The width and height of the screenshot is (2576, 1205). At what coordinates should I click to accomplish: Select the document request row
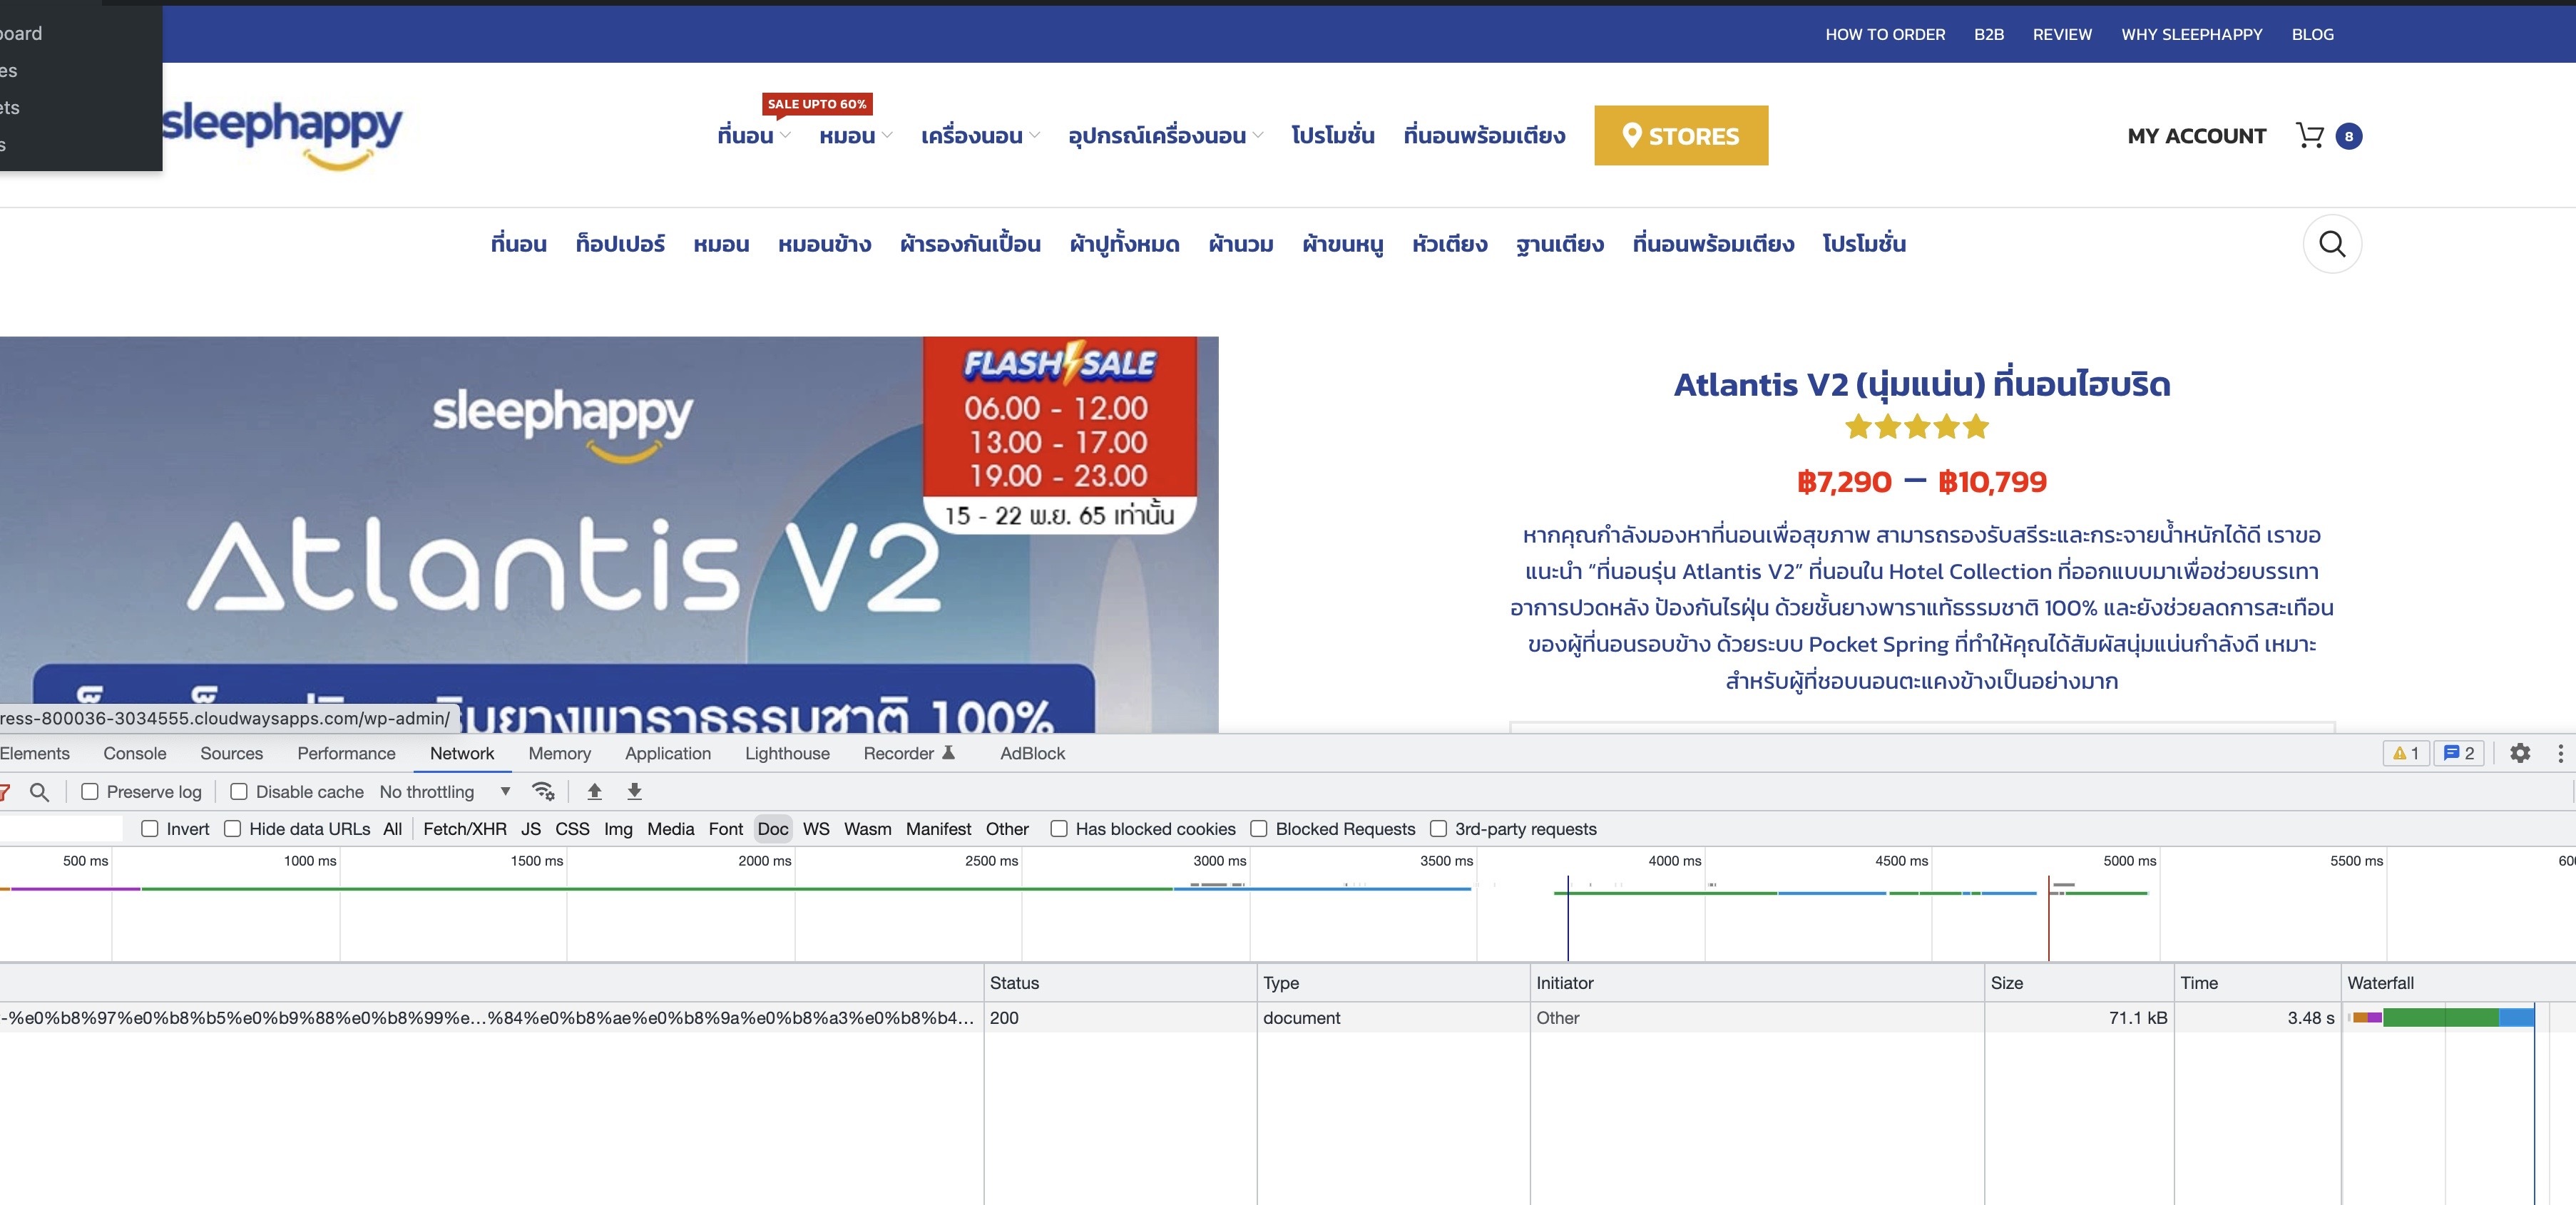tap(490, 1018)
